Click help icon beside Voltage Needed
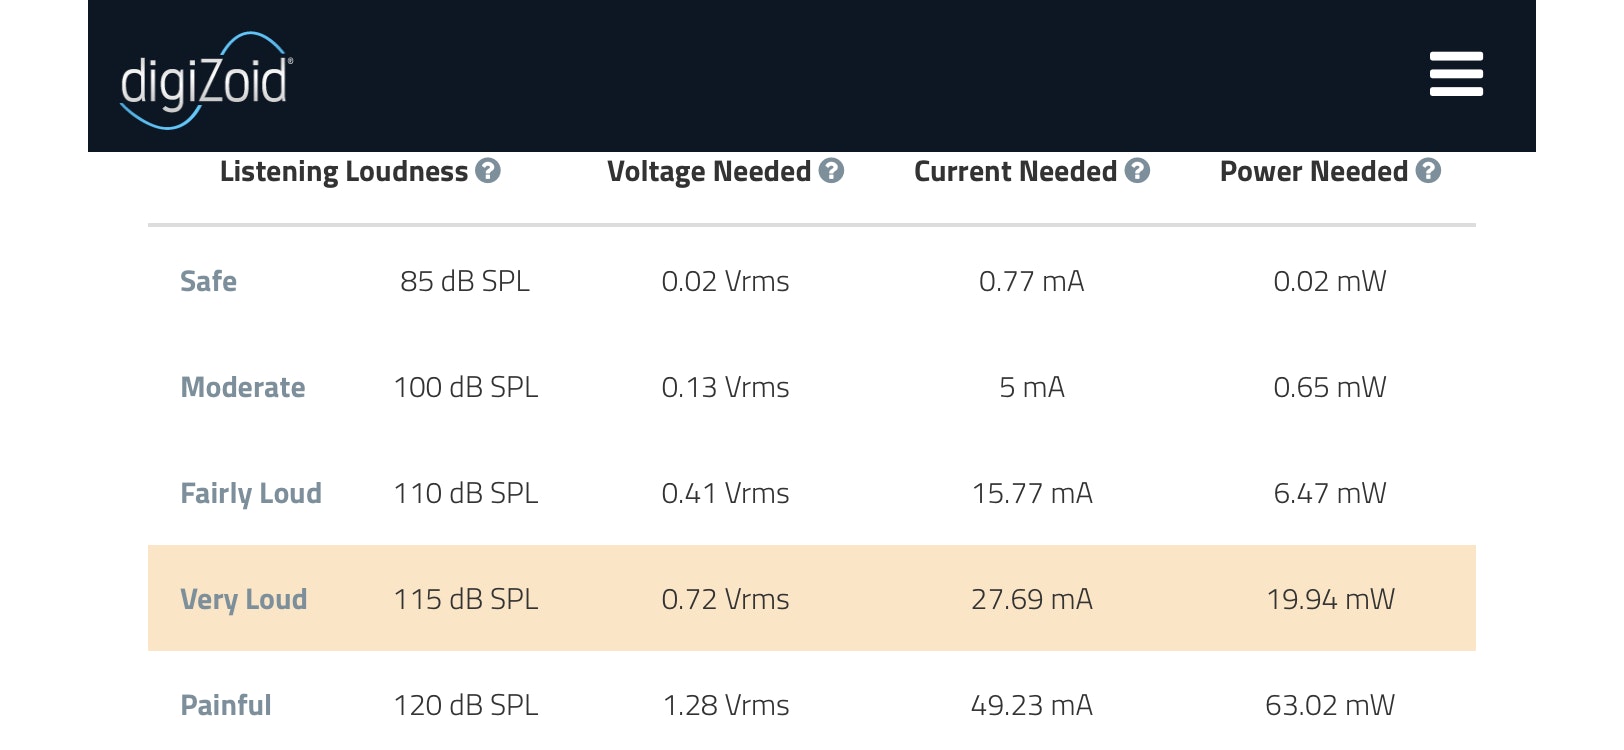Screen dimensions: 1624x750 [x=831, y=171]
